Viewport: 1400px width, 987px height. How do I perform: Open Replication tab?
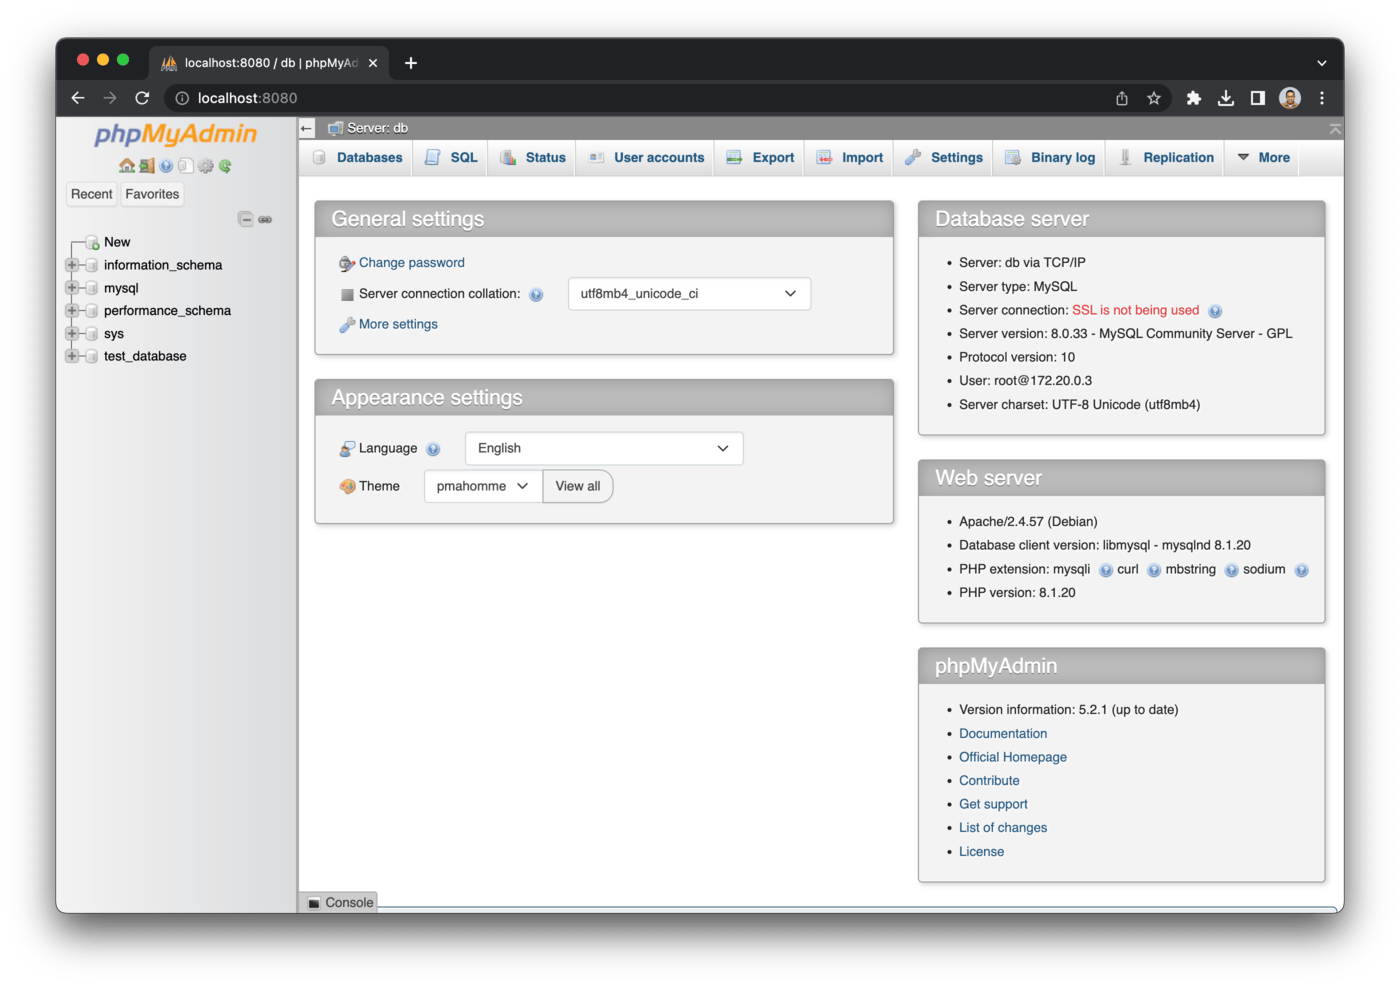click(1166, 158)
